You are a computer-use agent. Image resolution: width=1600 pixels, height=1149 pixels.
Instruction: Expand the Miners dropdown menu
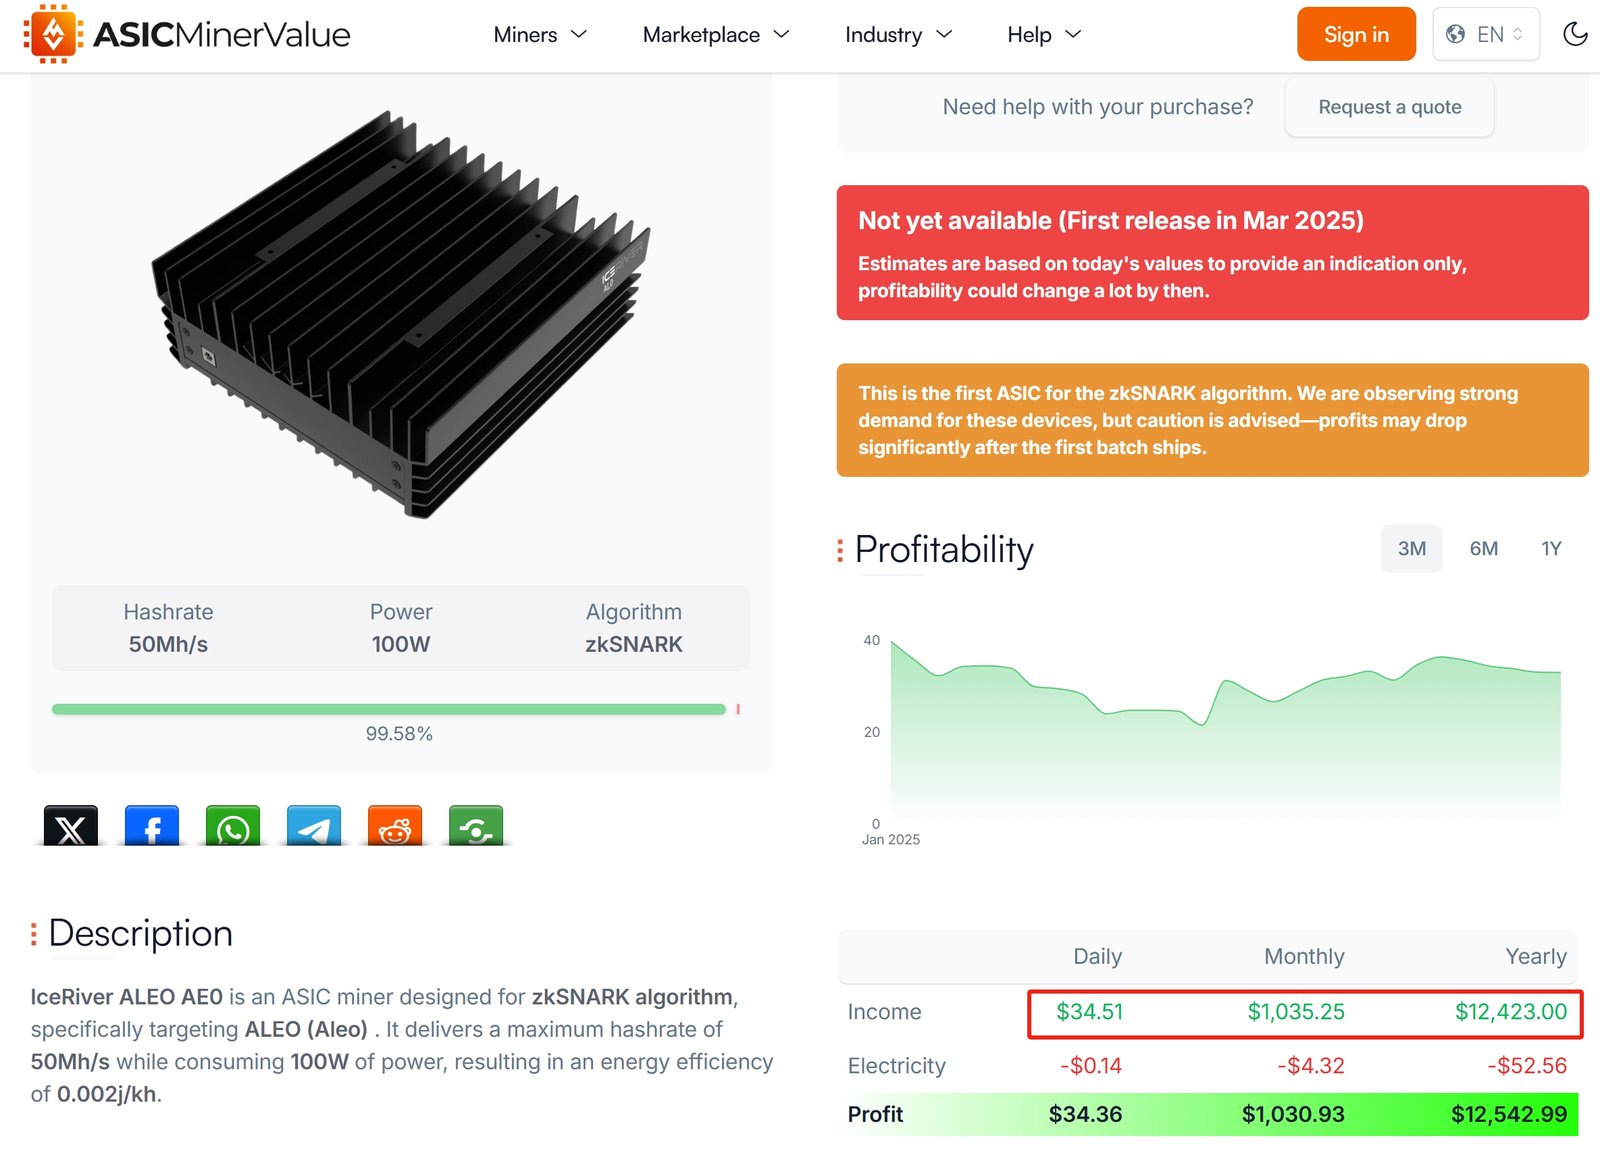[540, 35]
